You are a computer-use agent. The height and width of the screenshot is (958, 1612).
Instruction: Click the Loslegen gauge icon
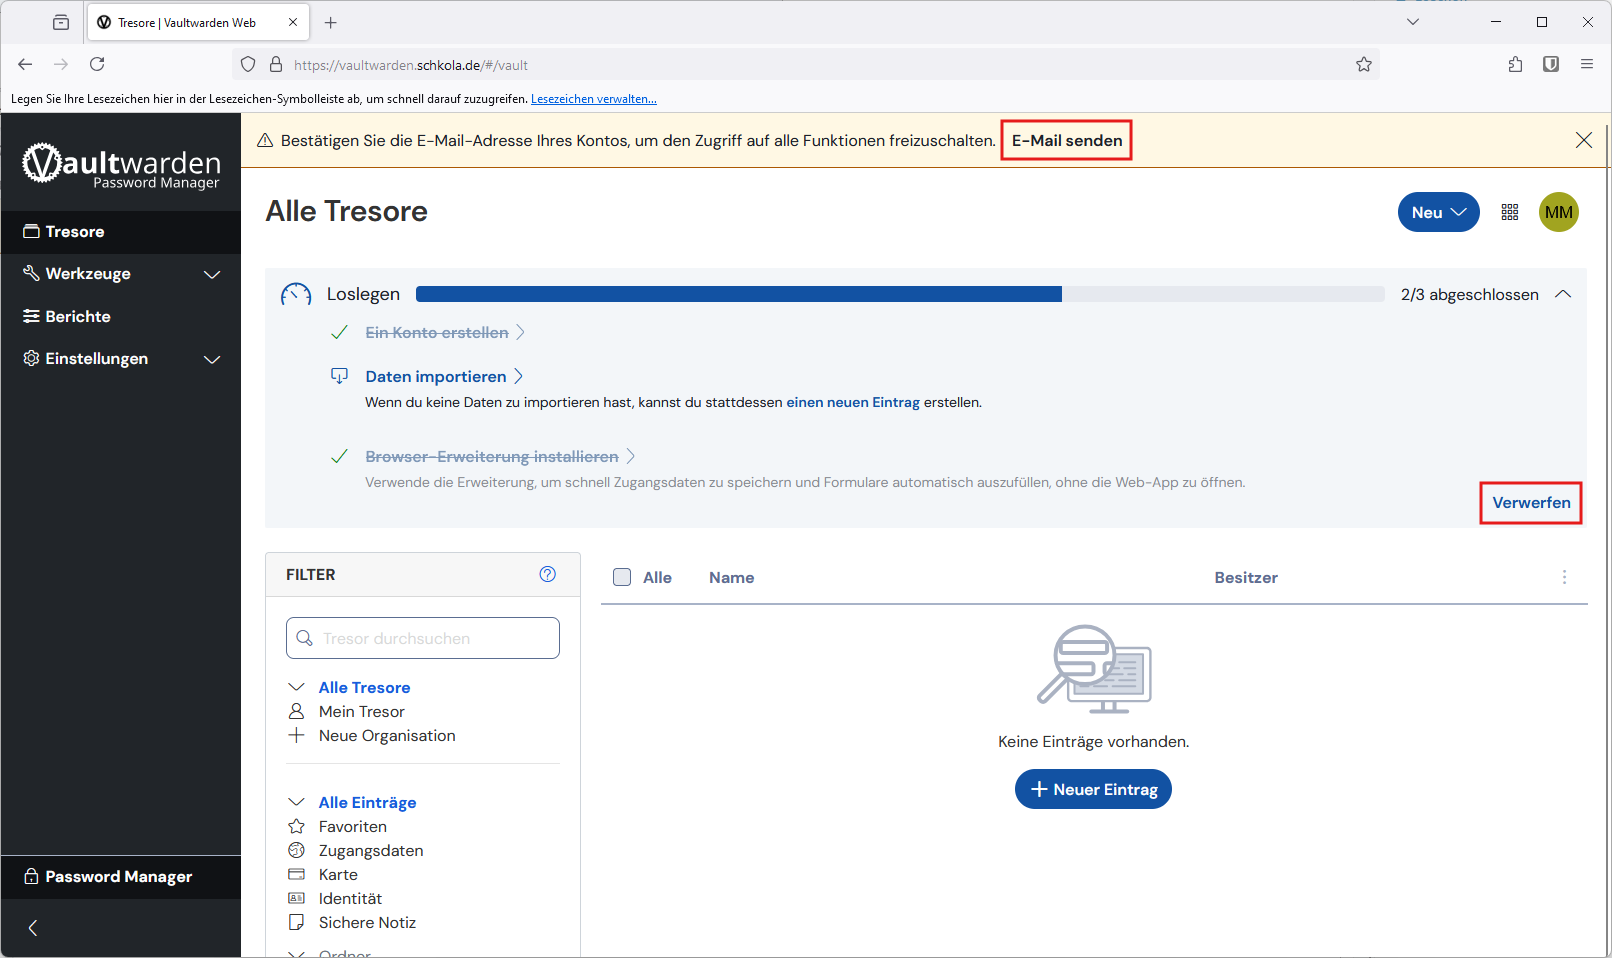click(296, 294)
